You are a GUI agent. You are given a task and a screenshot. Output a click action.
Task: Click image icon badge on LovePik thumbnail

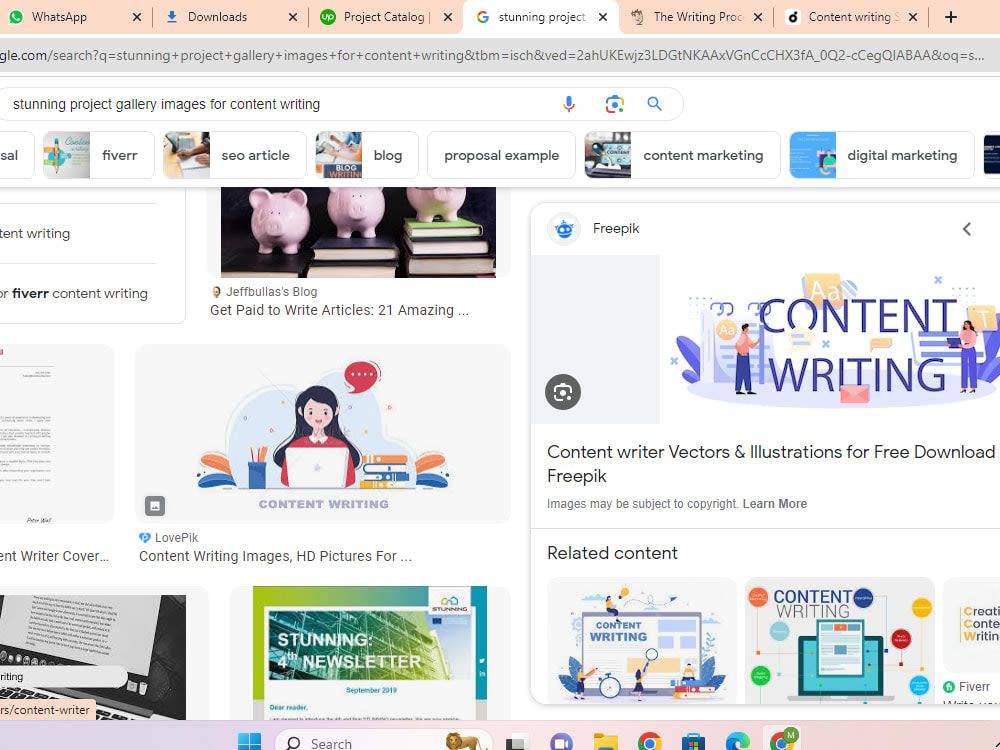pyautogui.click(x=154, y=506)
